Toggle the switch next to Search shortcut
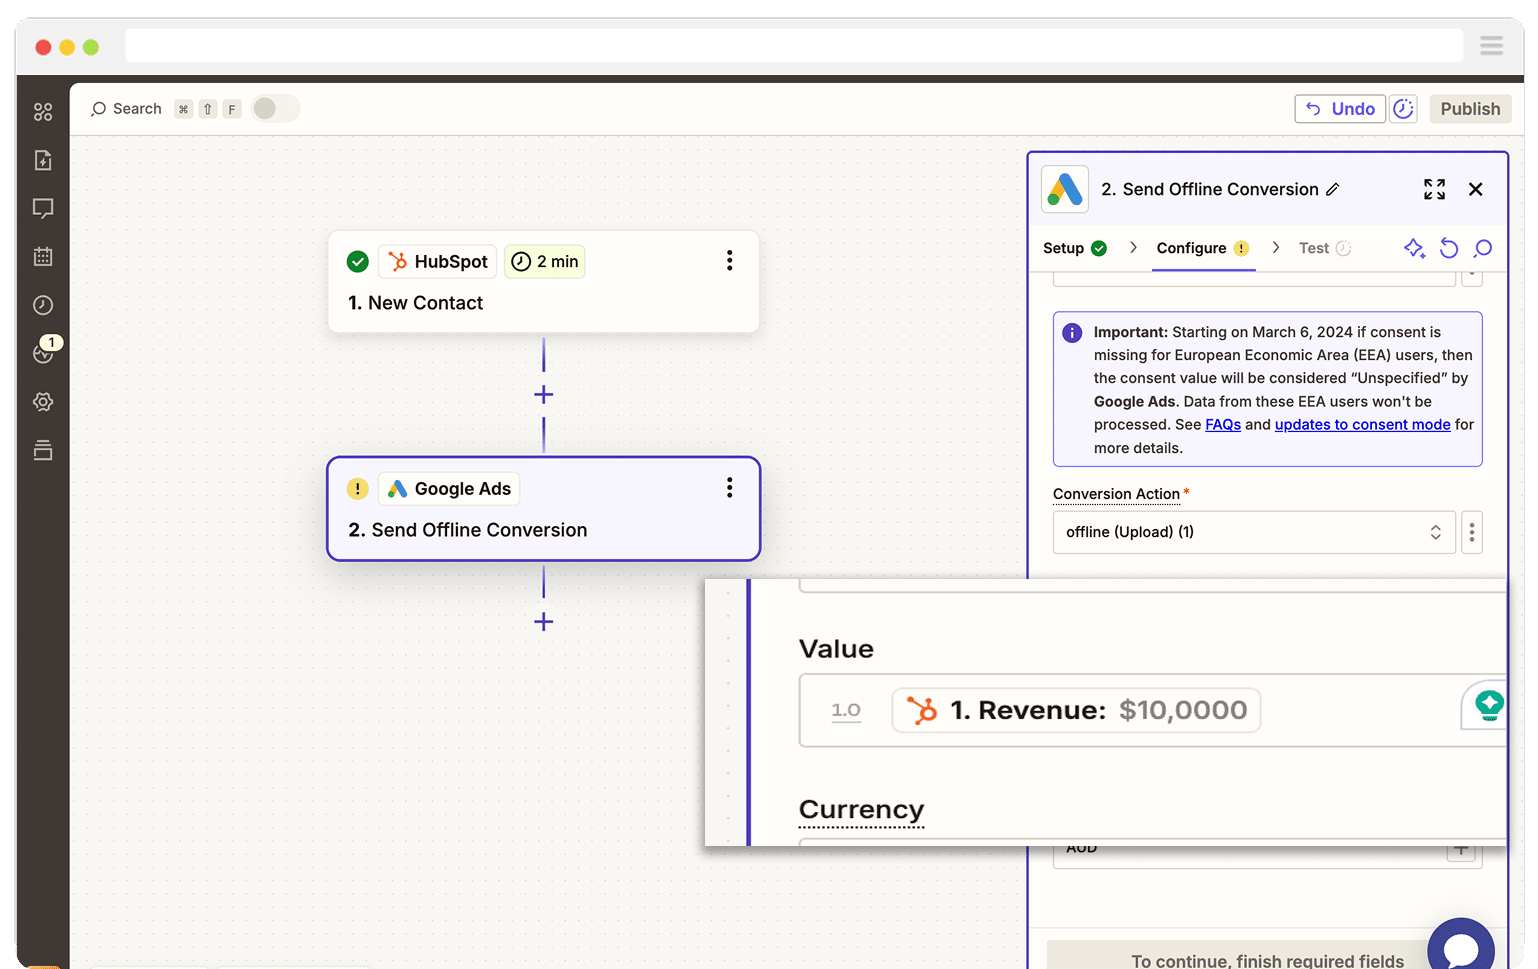Screen dimensions: 1538x969 (275, 108)
